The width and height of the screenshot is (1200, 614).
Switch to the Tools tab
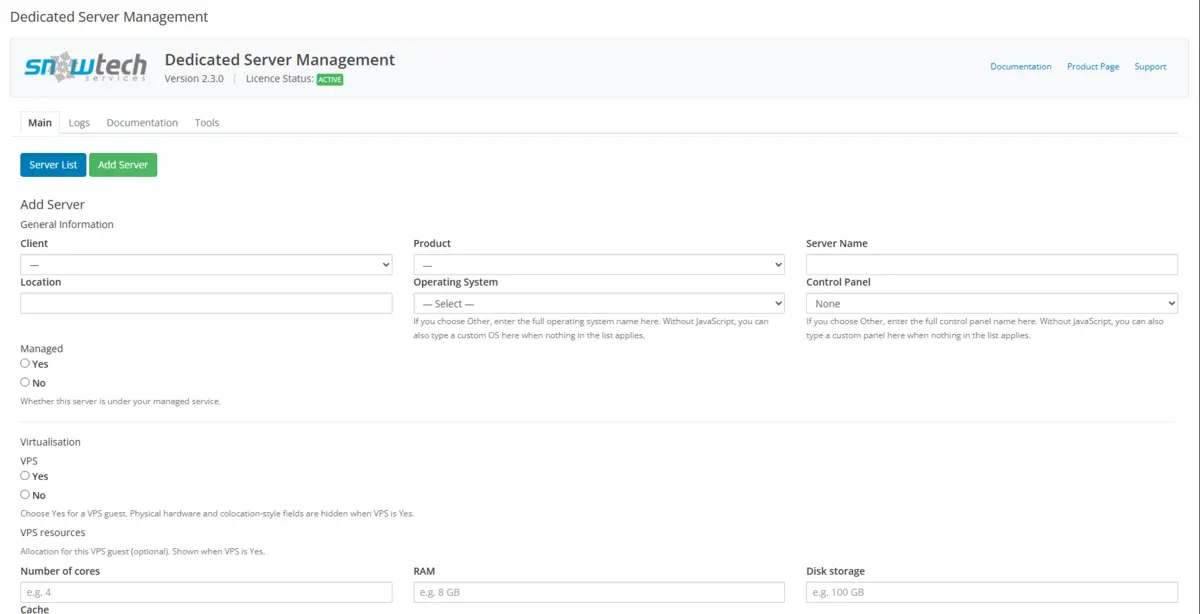point(207,123)
